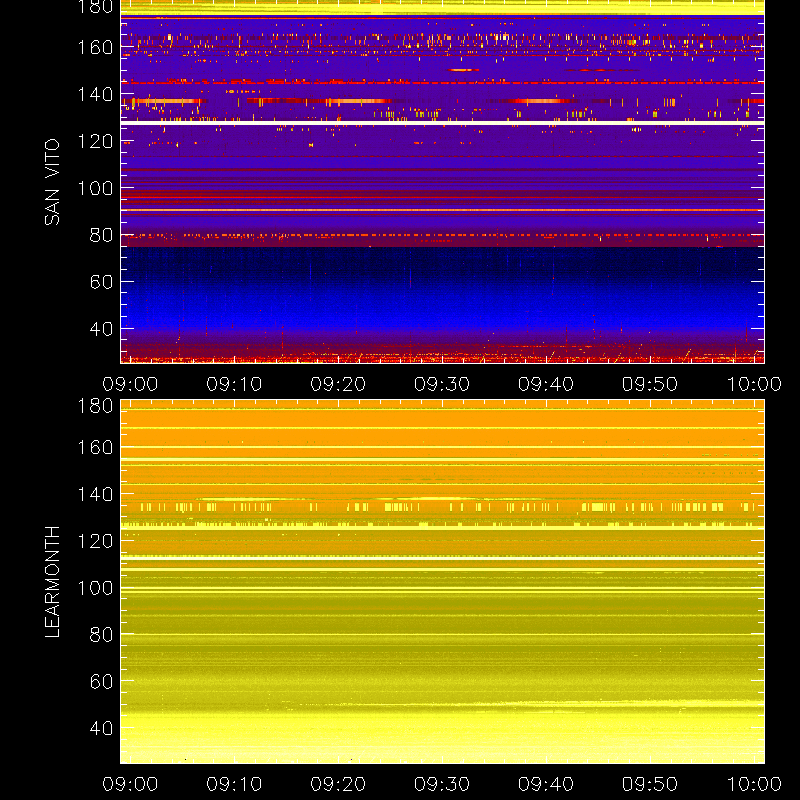
Task: Click 09:20 time label under Learmonth plot
Action: pos(338,784)
